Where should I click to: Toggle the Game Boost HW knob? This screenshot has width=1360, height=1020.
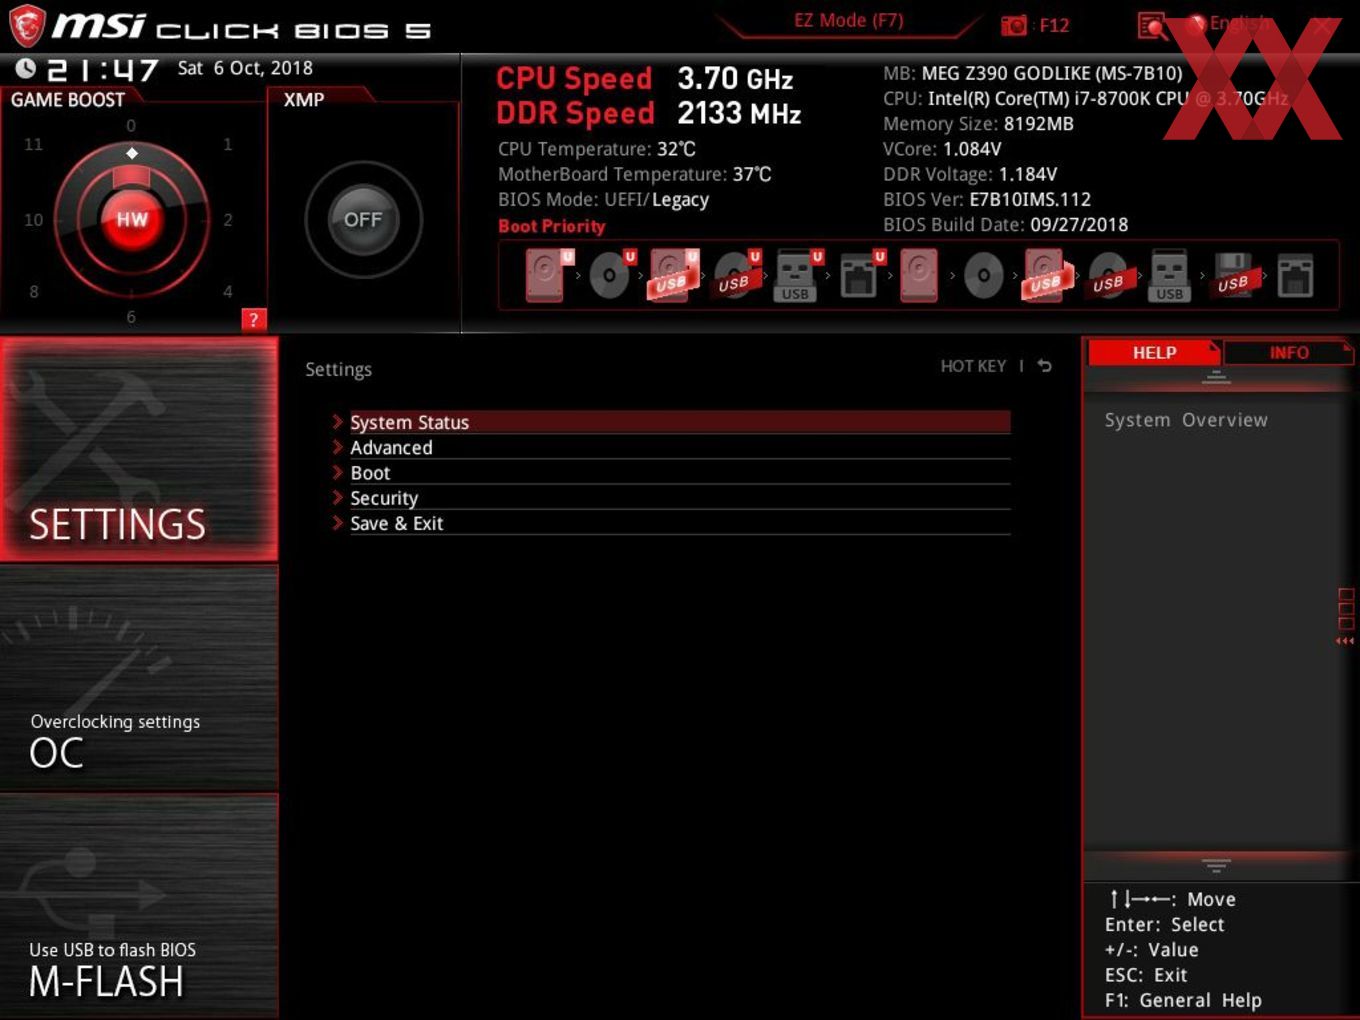(x=132, y=220)
